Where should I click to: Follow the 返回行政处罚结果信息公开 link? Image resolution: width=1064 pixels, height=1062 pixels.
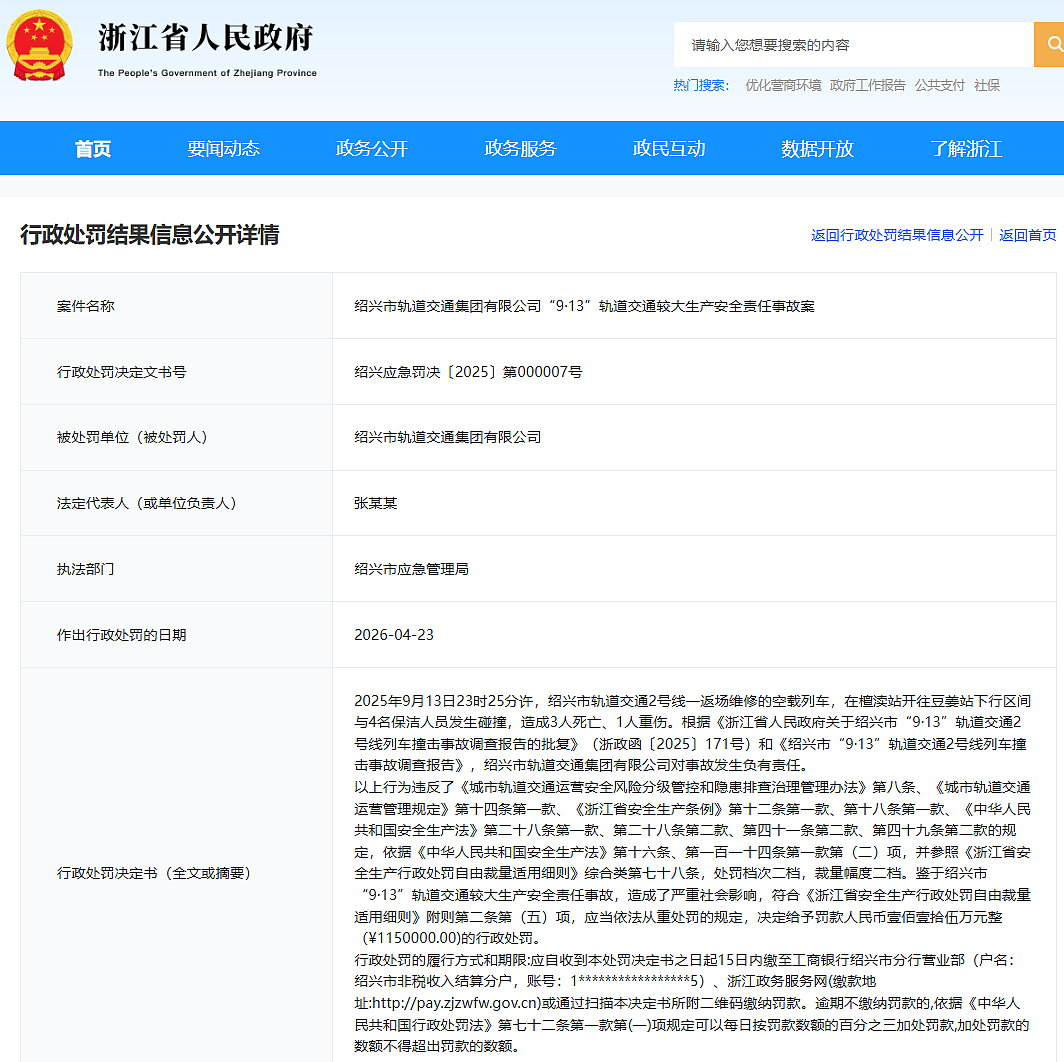[897, 235]
